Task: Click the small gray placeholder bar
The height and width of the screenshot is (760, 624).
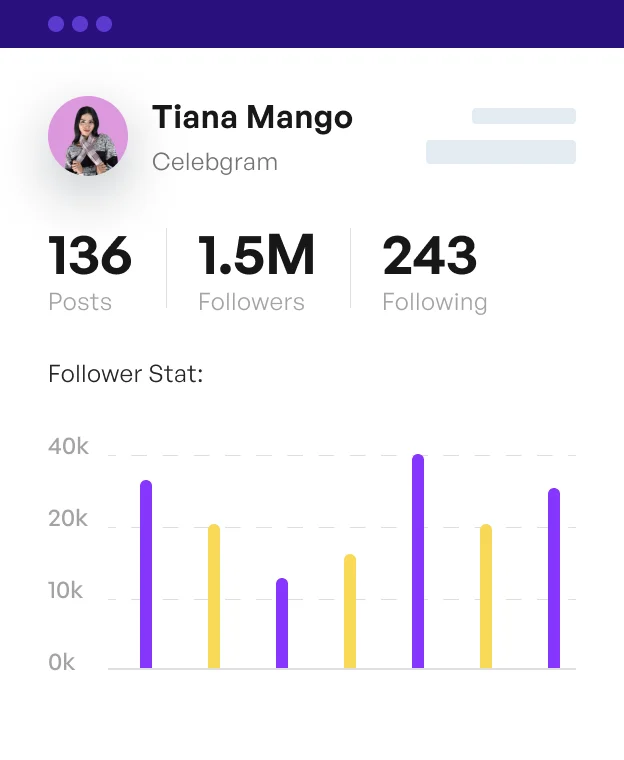Action: [523, 116]
